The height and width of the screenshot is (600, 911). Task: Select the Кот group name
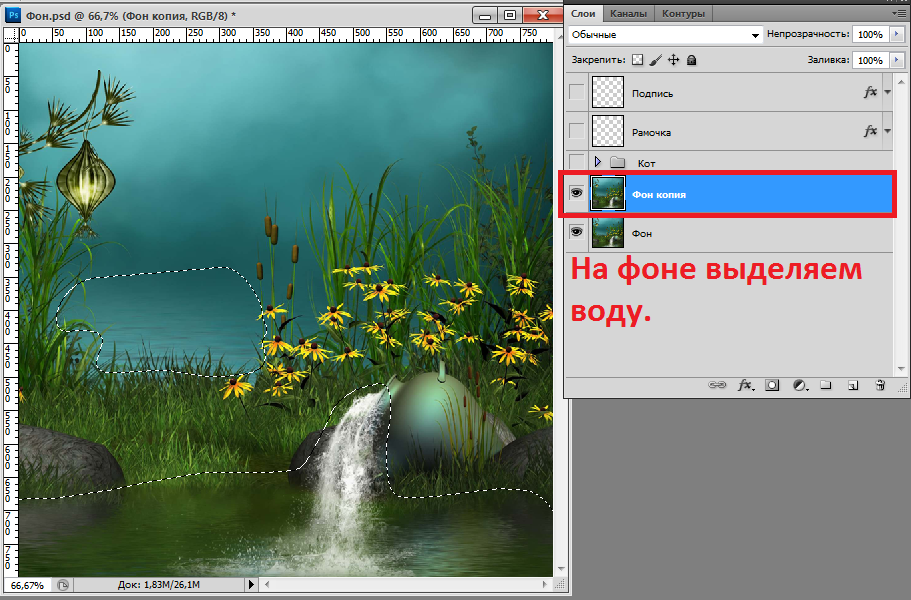point(646,164)
